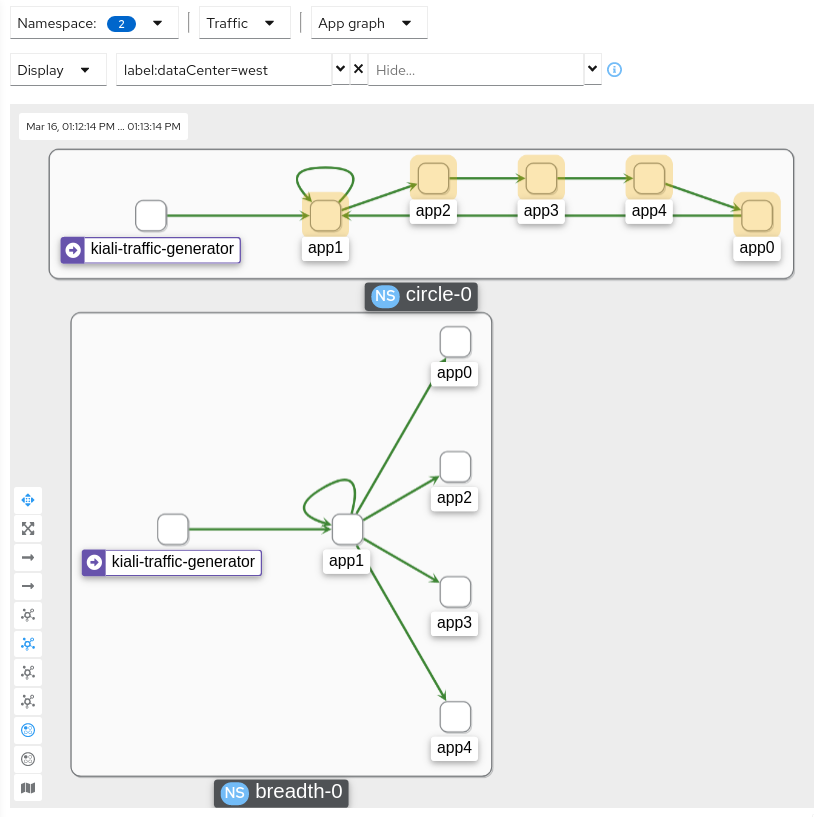This screenshot has height=817, width=814.
Task: Open the Display options menu
Action: coord(57,70)
